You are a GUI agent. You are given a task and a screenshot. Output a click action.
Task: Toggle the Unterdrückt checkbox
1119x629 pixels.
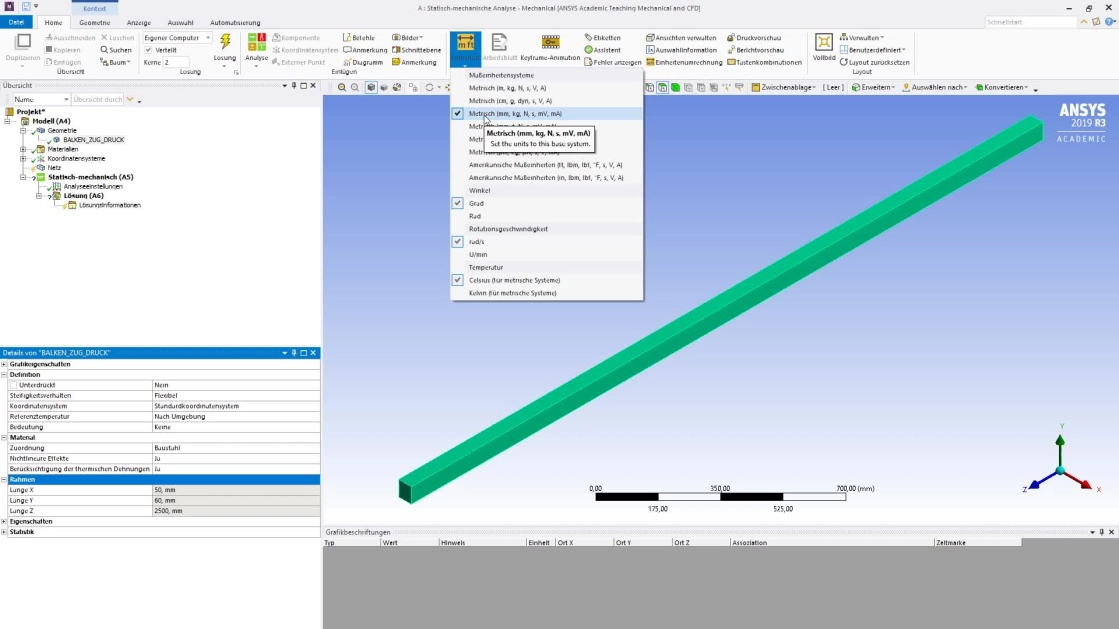[14, 385]
